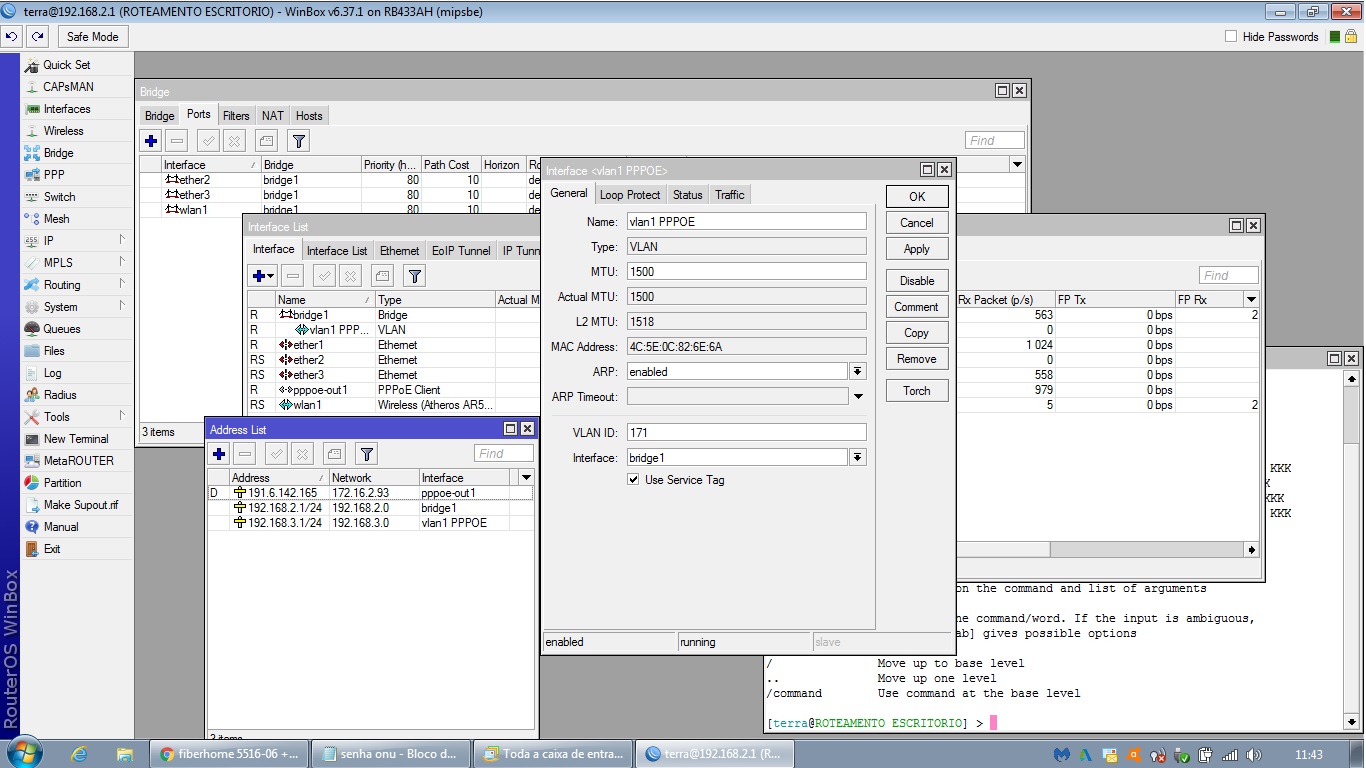Click the VLAN ID input field
Viewport: 1366px width, 768px height.
[746, 432]
